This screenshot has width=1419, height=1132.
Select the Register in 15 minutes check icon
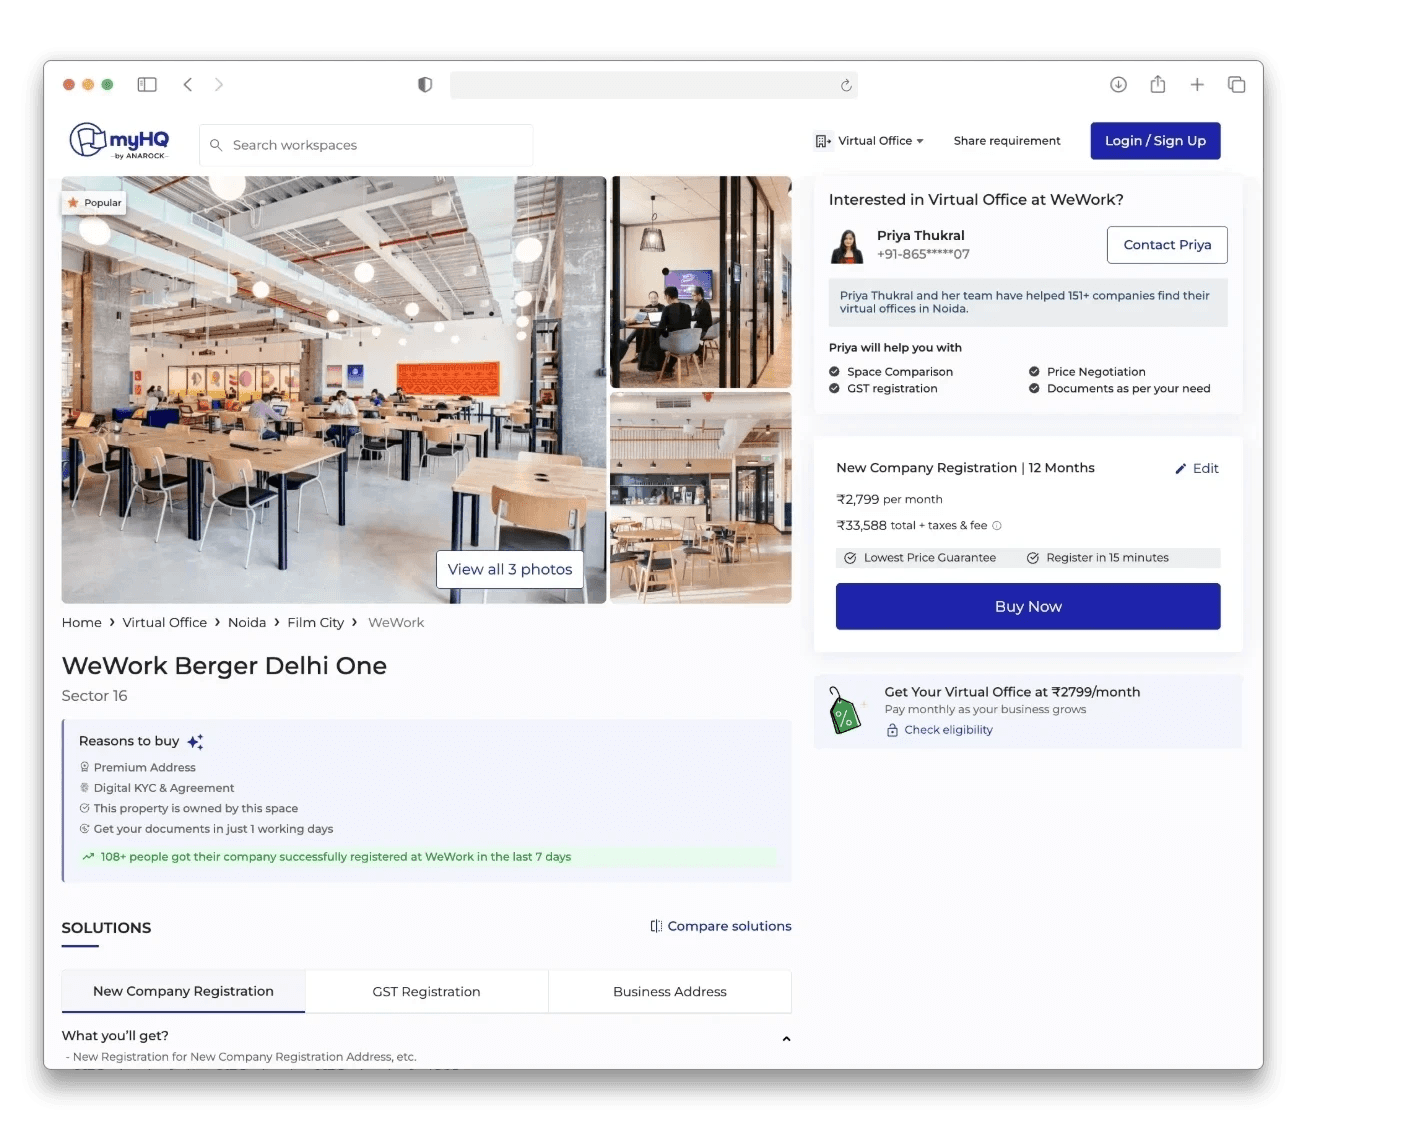coord(1033,558)
